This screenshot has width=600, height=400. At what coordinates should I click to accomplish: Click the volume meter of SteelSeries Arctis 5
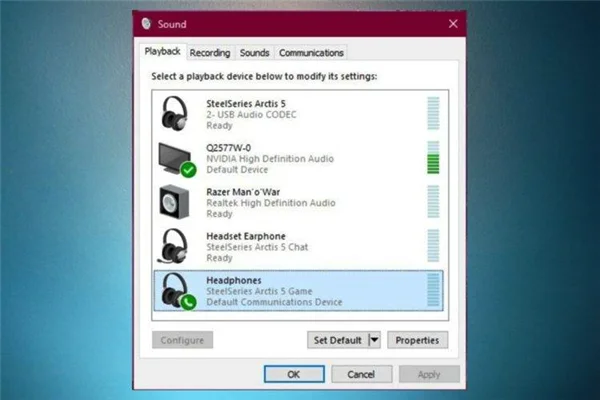pos(433,113)
